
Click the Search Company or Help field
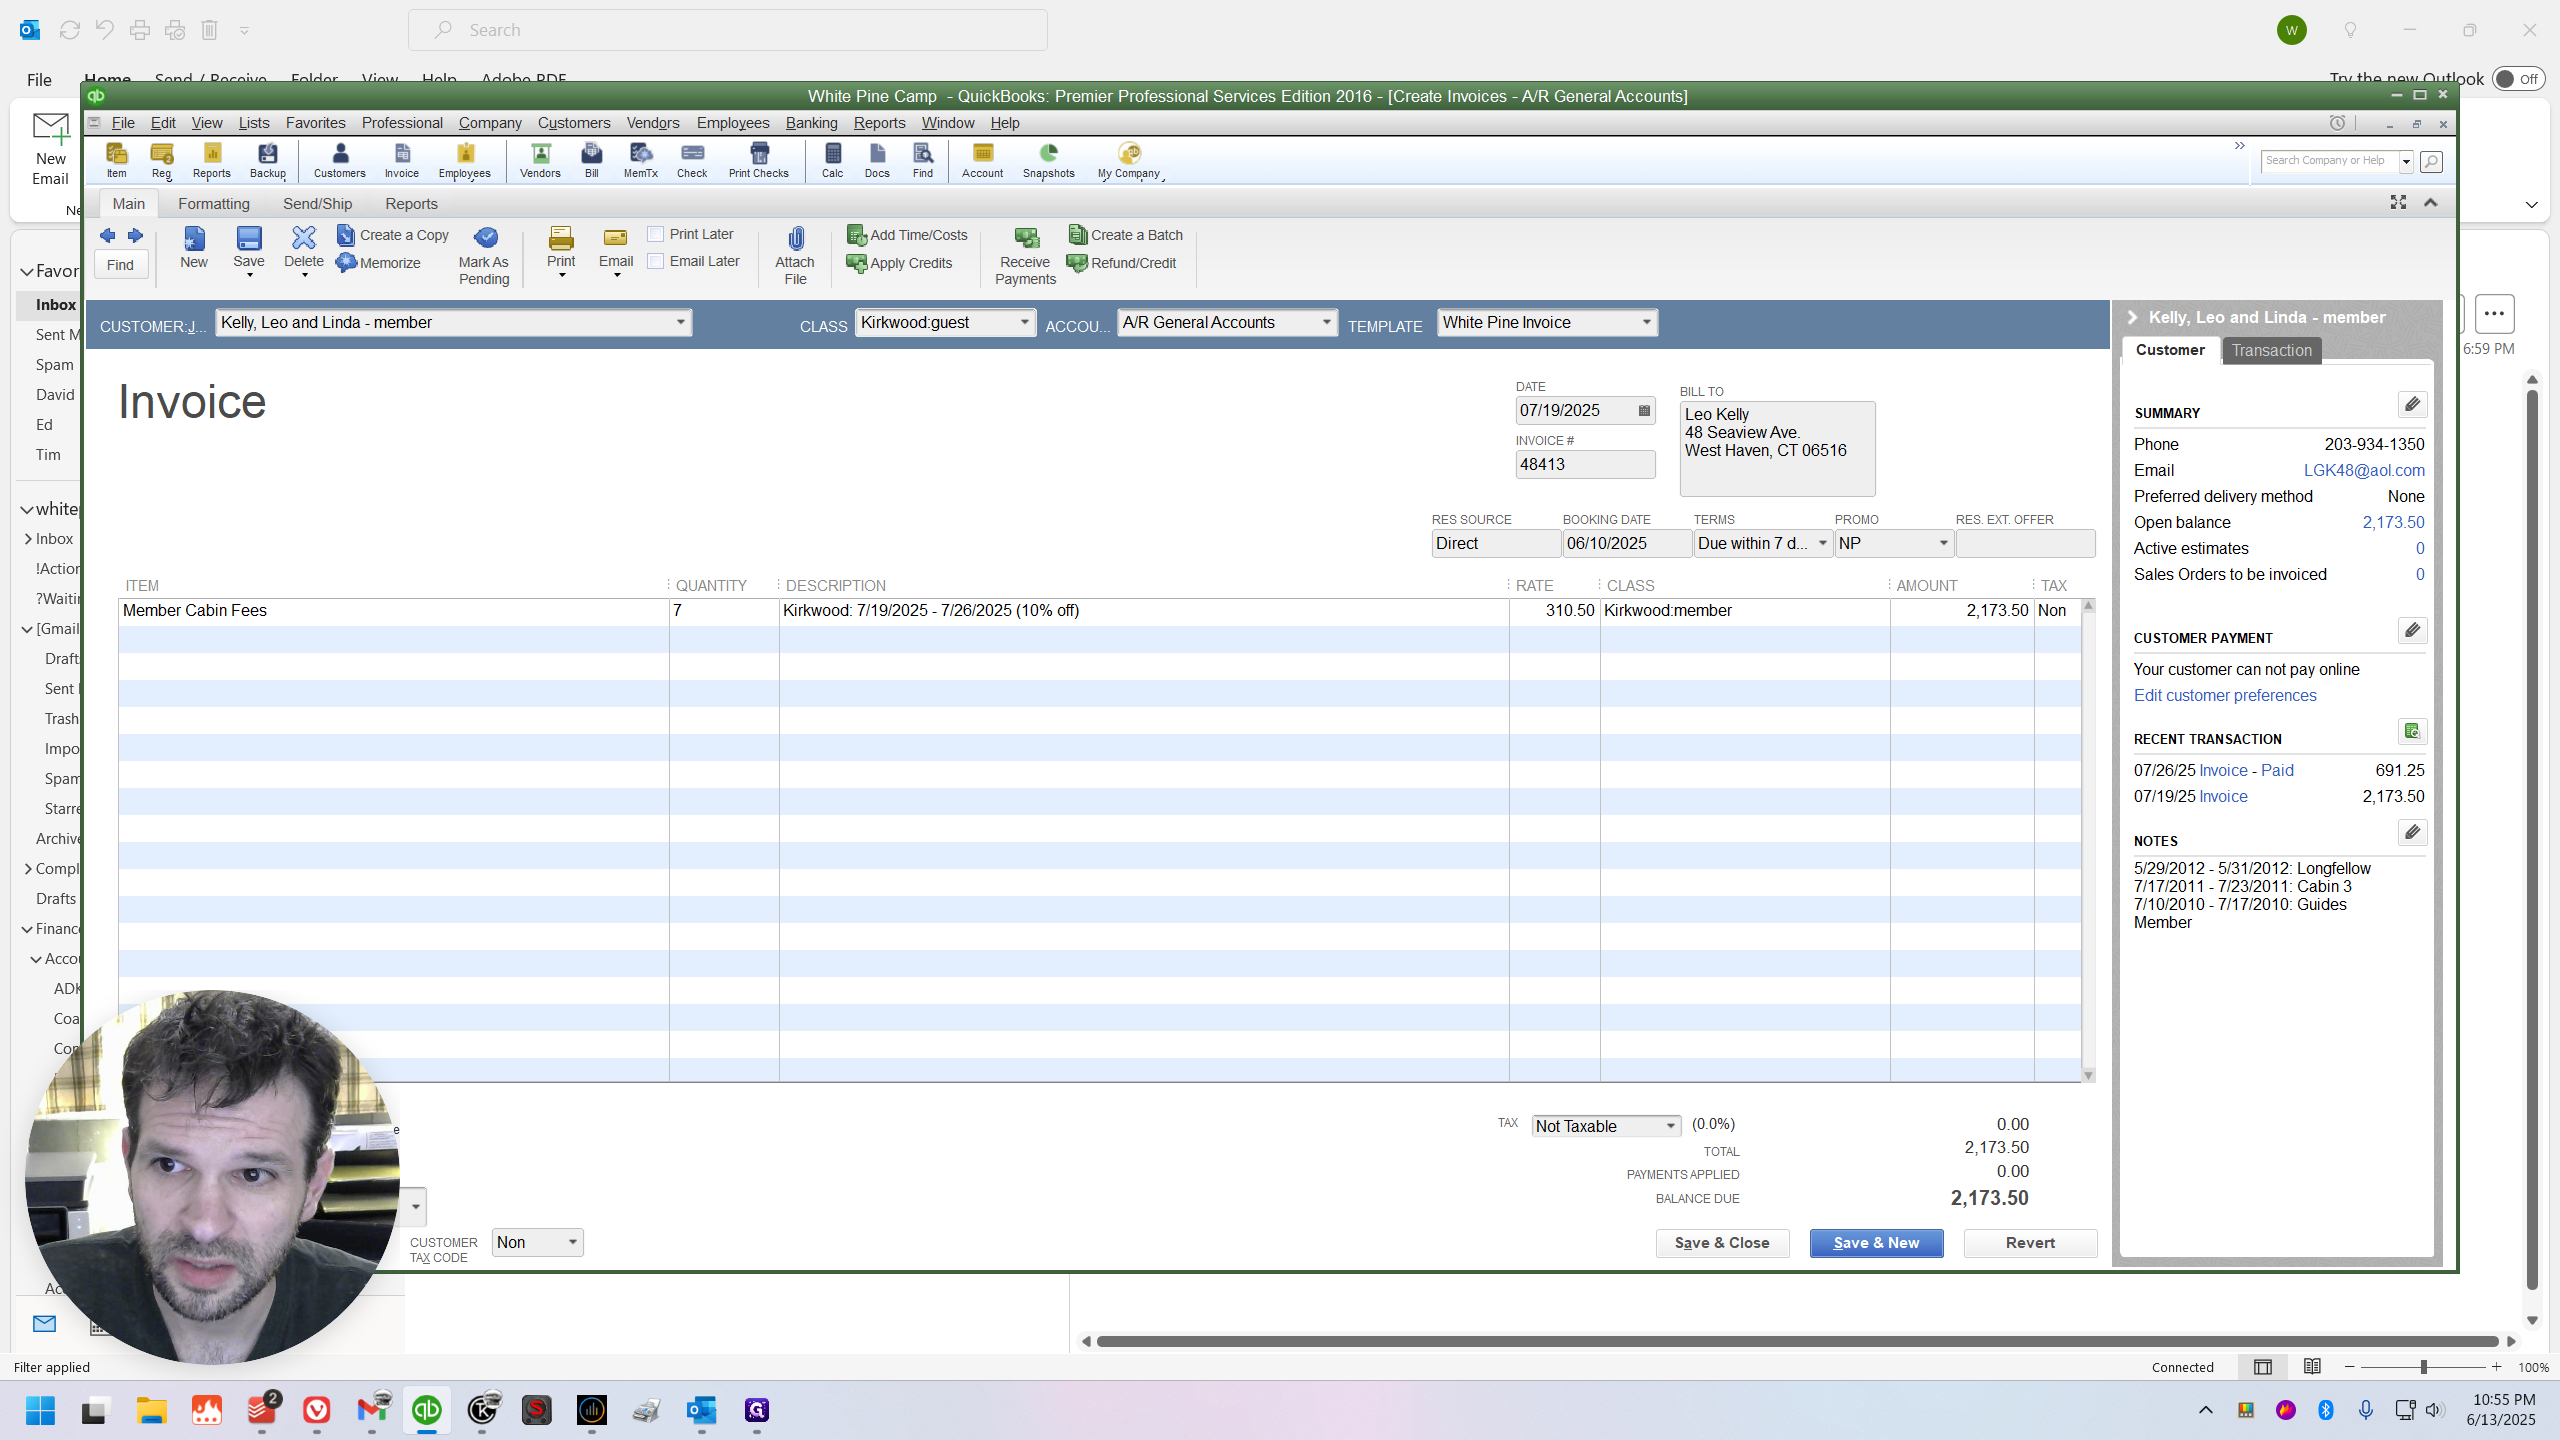(2329, 161)
